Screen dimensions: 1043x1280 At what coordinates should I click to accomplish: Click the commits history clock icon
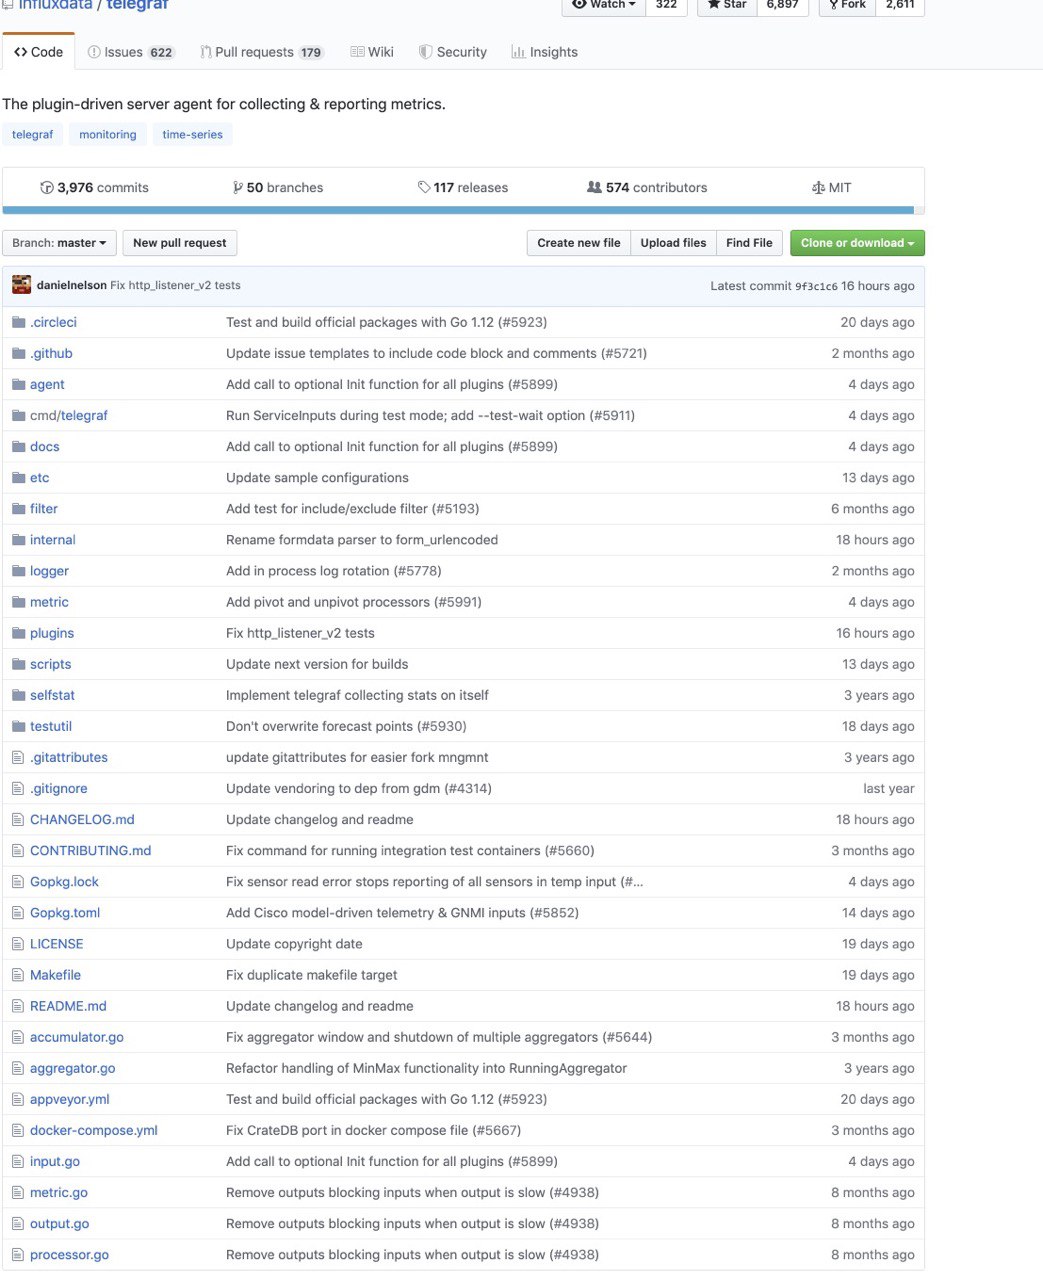pos(46,187)
